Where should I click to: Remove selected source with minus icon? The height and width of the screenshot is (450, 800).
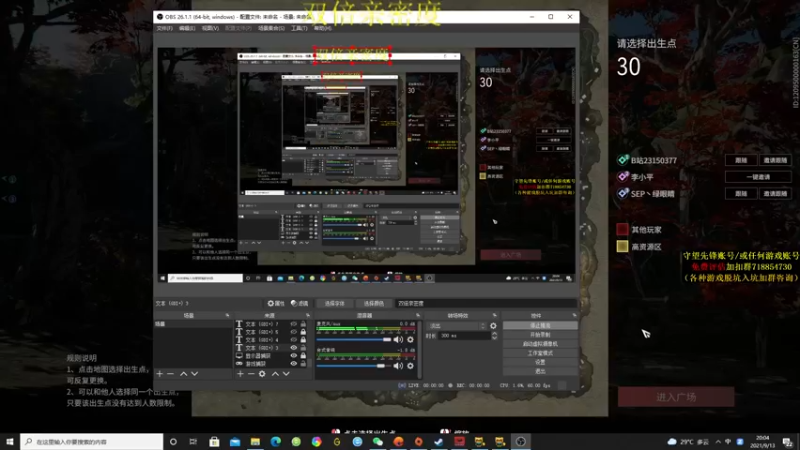pyautogui.click(x=251, y=374)
